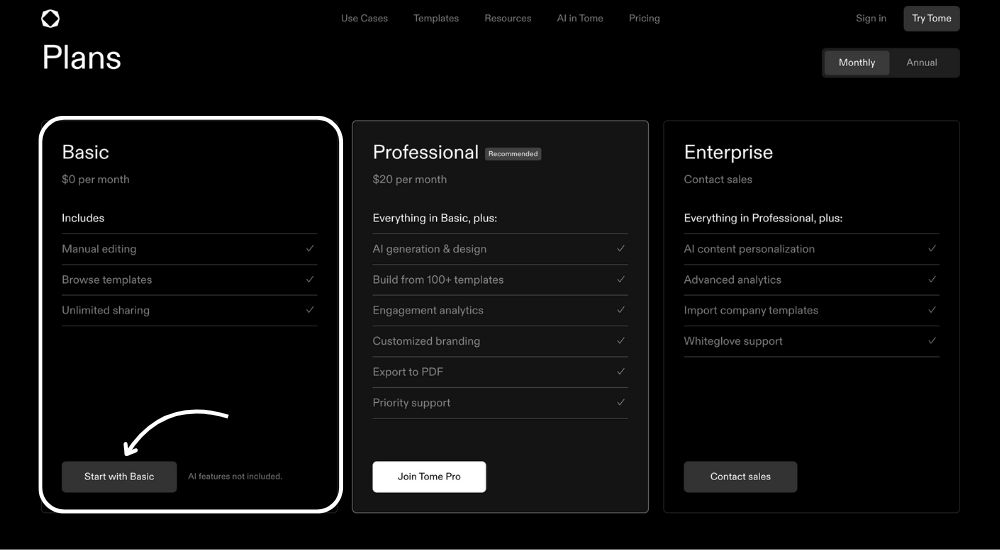The height and width of the screenshot is (550, 1000).
Task: Go to the Pricing page
Action: pyautogui.click(x=644, y=18)
